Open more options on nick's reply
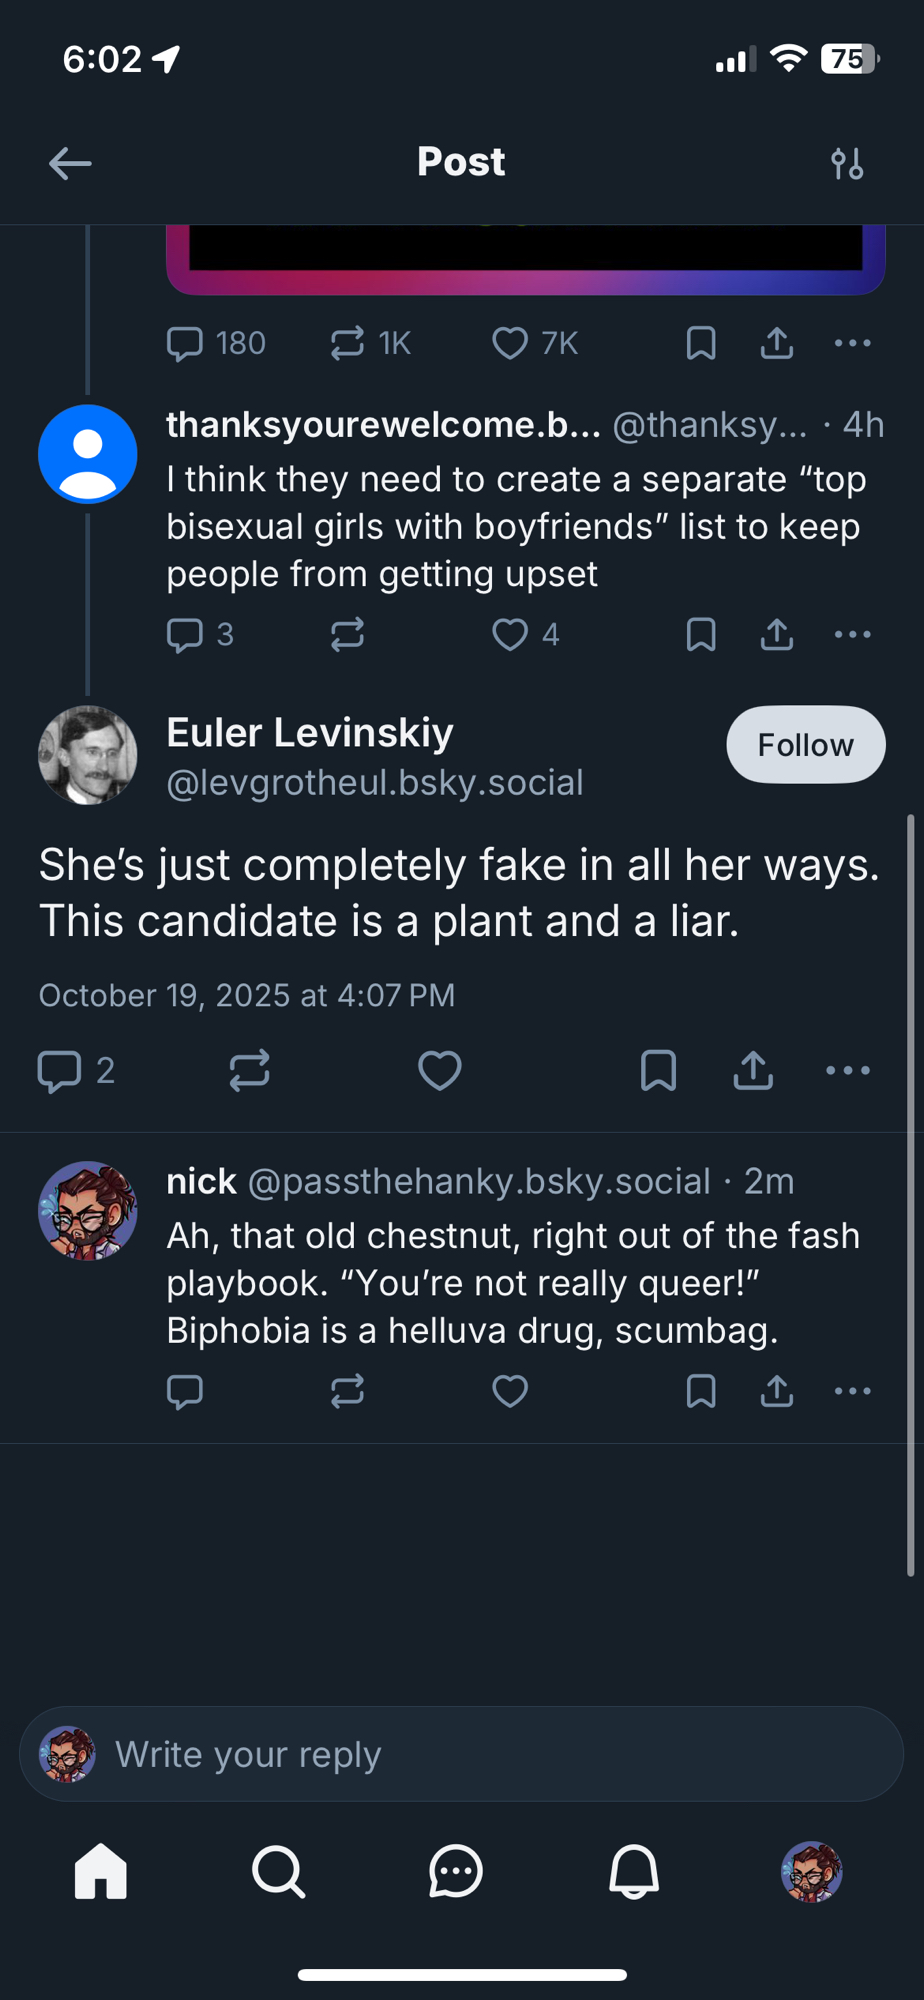Viewport: 924px width, 2000px height. 852,1391
